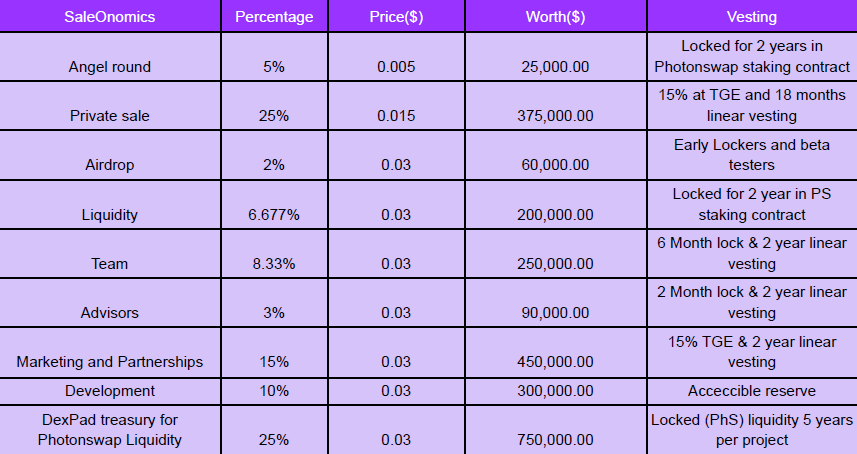
Task: Click the 750,000.00 worth cell
Action: click(556, 430)
